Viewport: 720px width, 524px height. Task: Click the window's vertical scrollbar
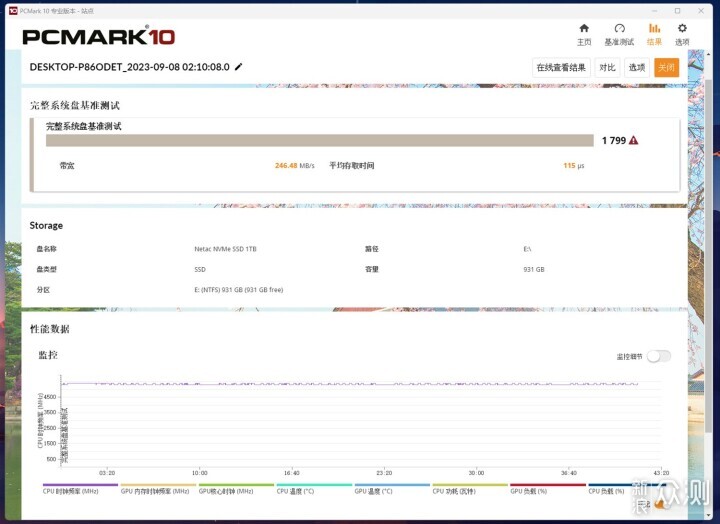tap(708, 257)
